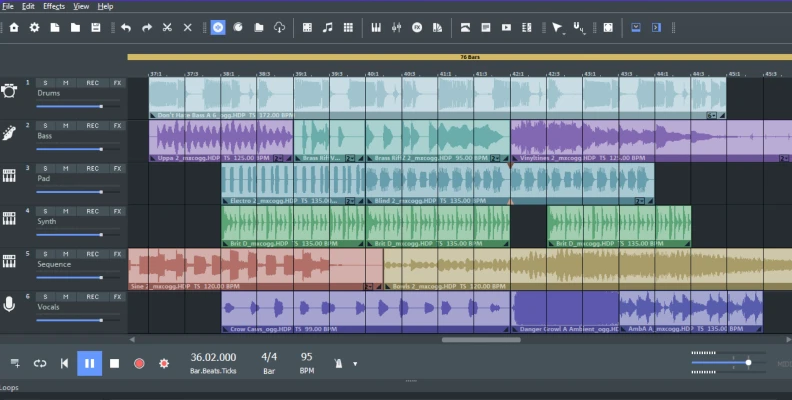This screenshot has width=792, height=400.
Task: Click the red gear record settings icon
Action: [x=164, y=363]
